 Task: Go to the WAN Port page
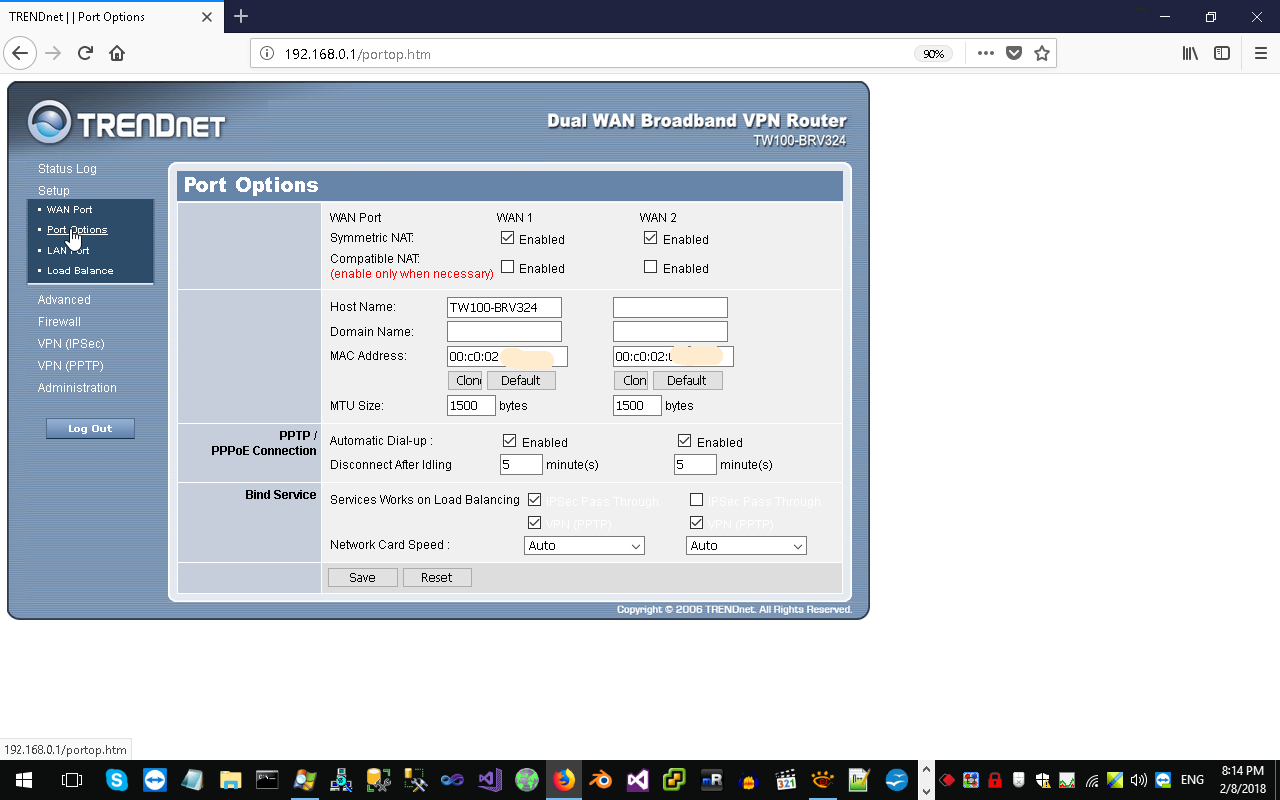70,210
